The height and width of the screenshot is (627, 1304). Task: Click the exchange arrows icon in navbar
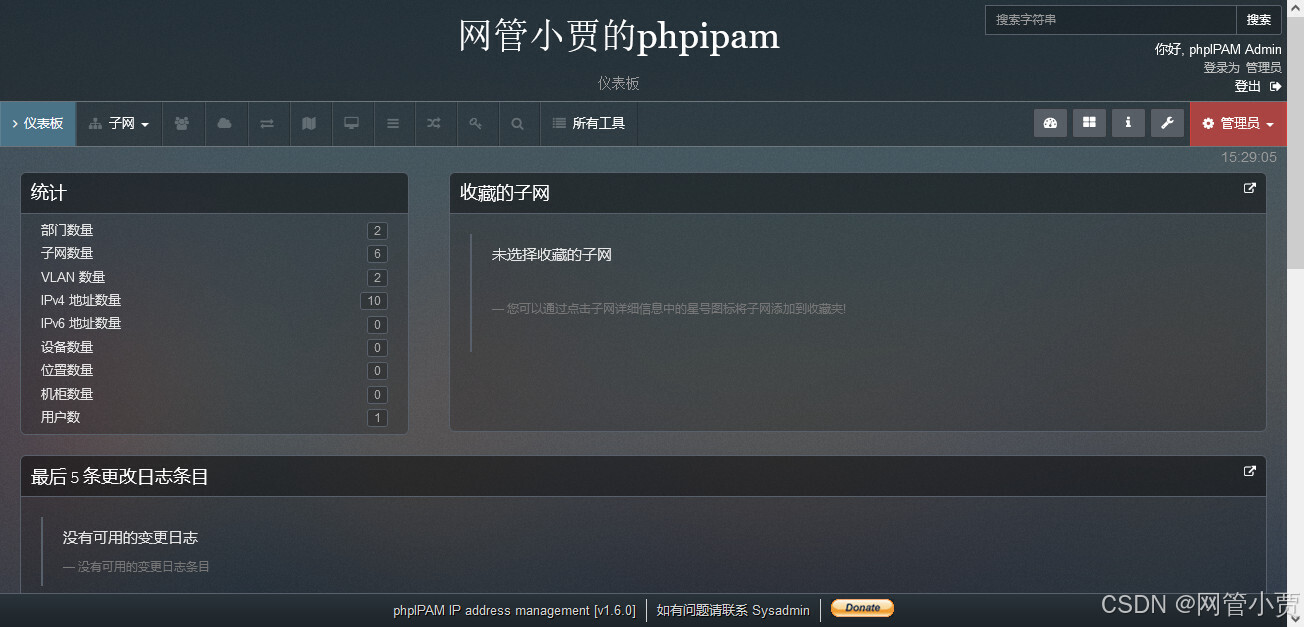(x=267, y=124)
